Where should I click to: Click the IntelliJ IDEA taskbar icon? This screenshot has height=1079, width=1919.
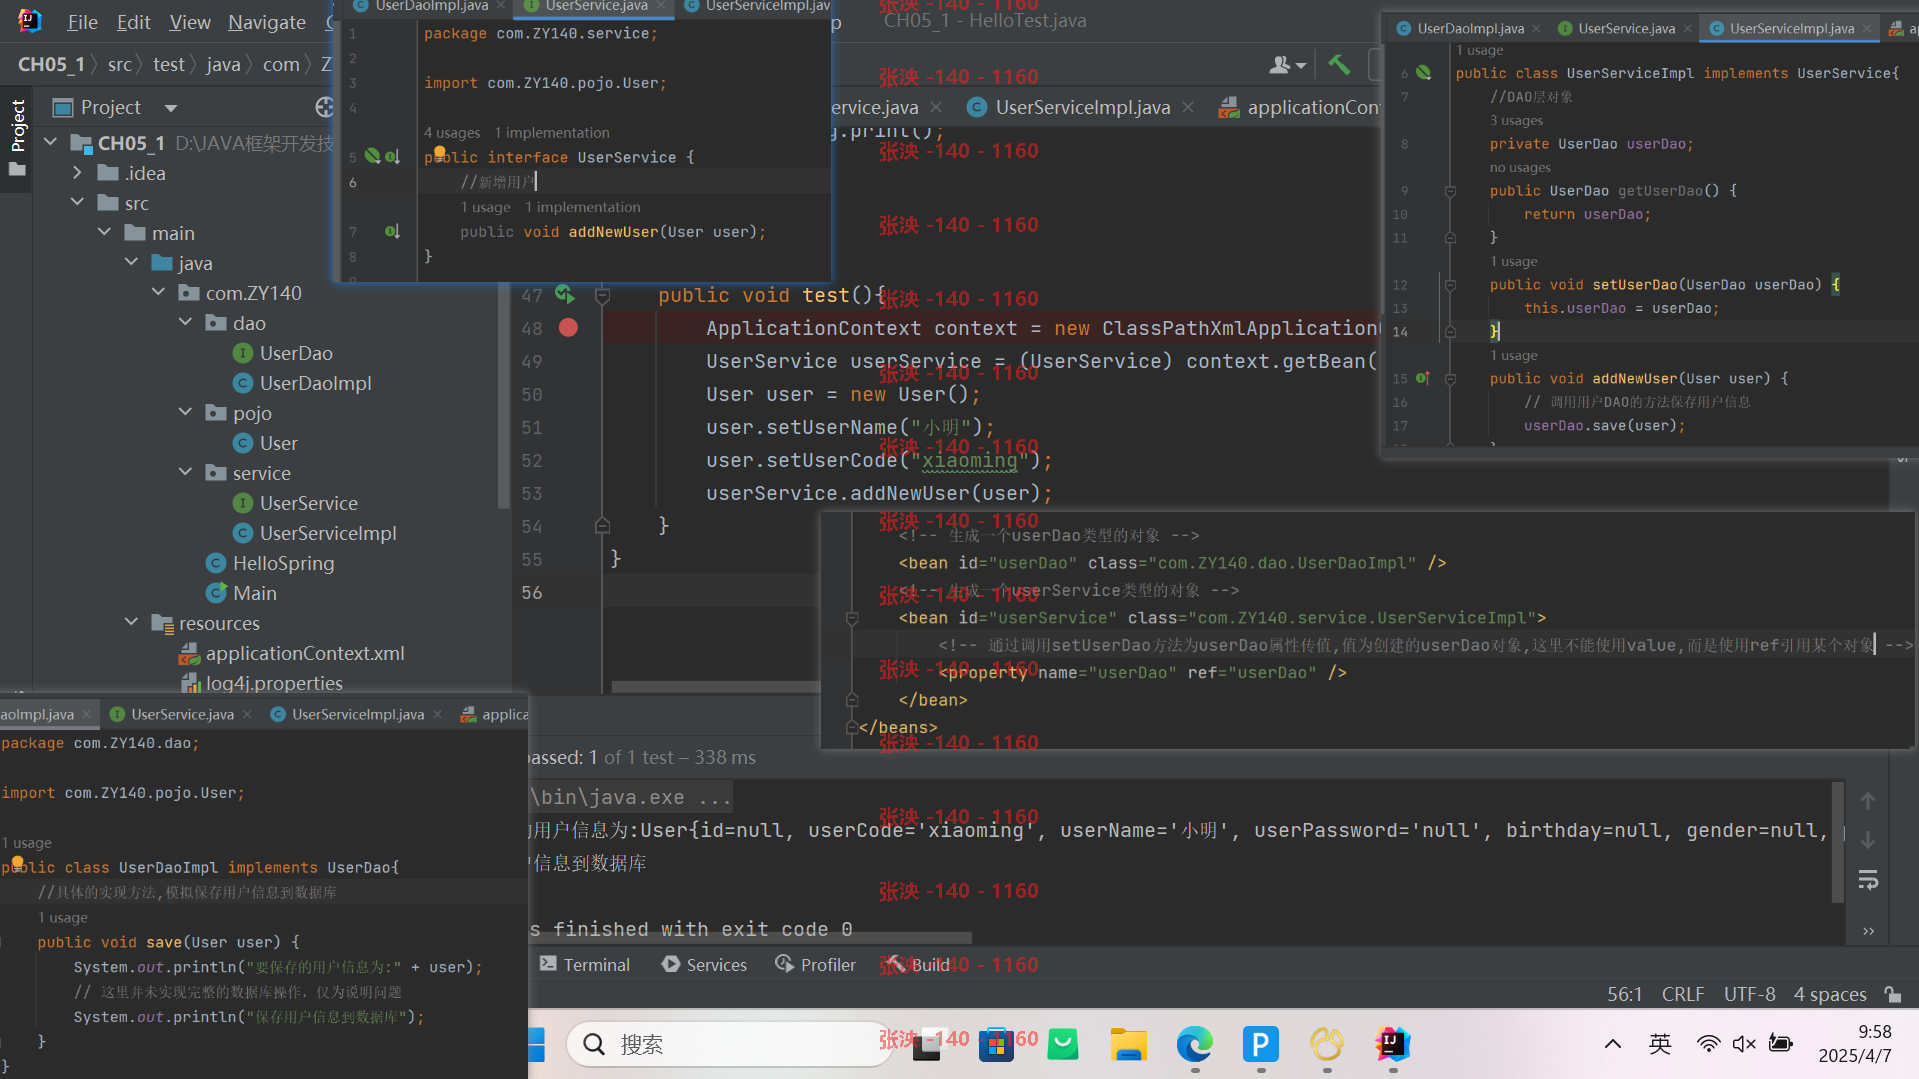tap(1392, 1045)
